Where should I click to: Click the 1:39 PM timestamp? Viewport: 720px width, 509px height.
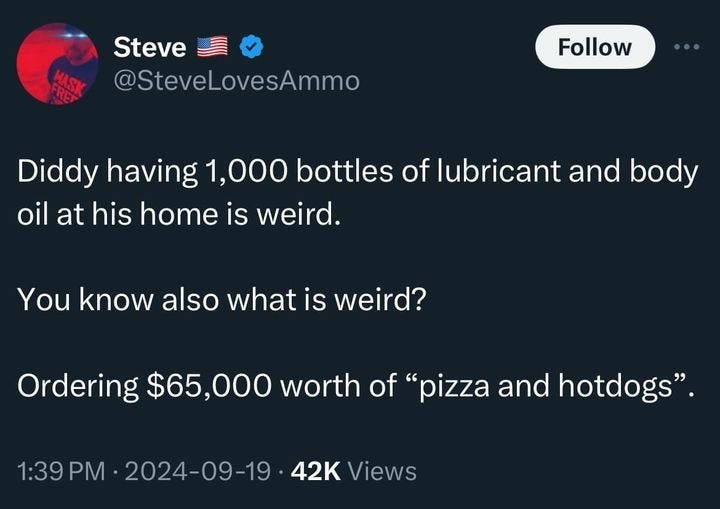click(62, 471)
